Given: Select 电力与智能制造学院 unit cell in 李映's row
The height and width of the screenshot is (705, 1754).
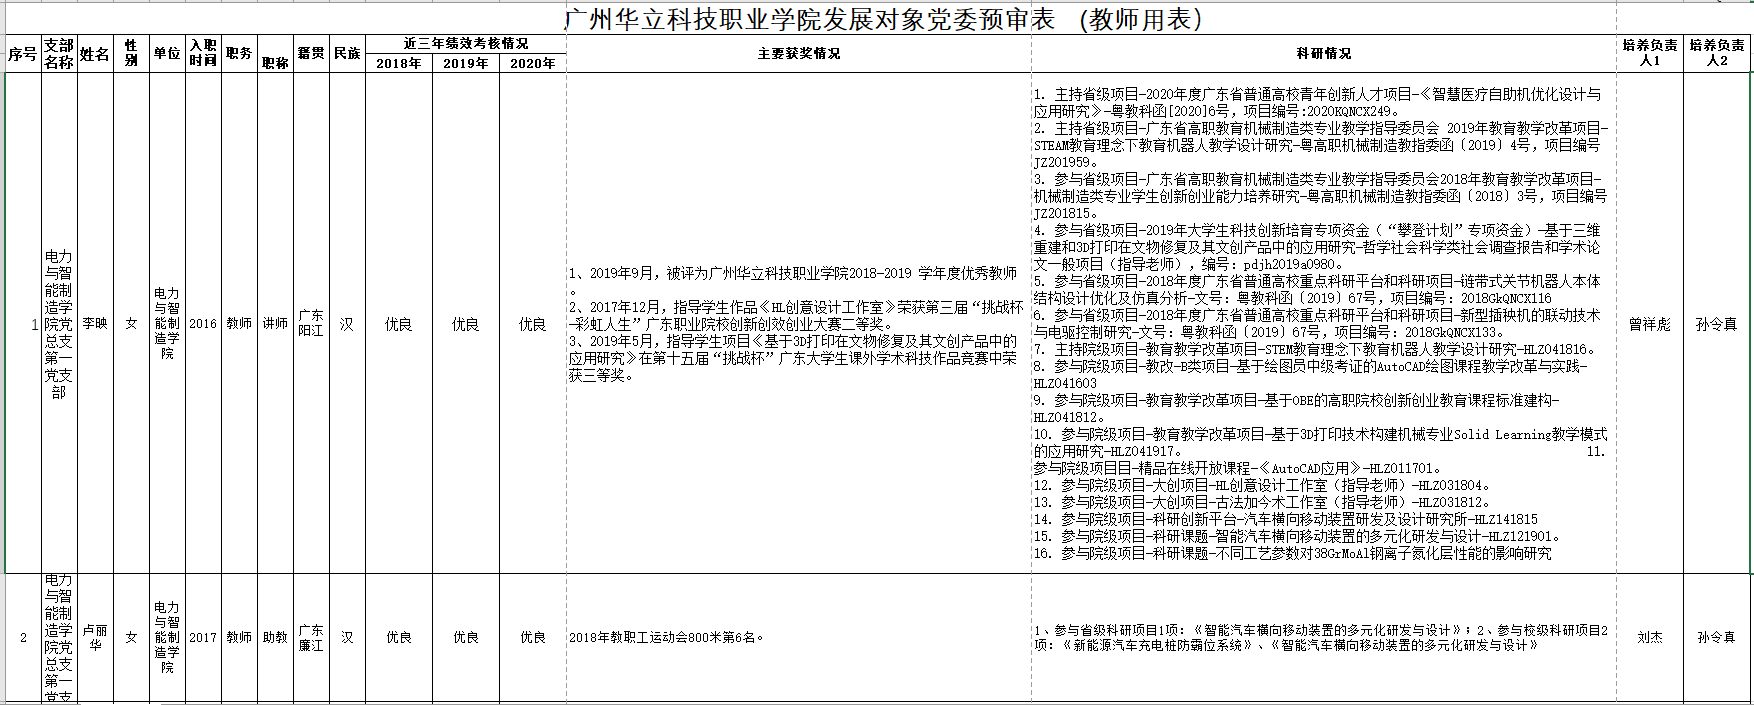Looking at the screenshot, I should click(x=167, y=324).
